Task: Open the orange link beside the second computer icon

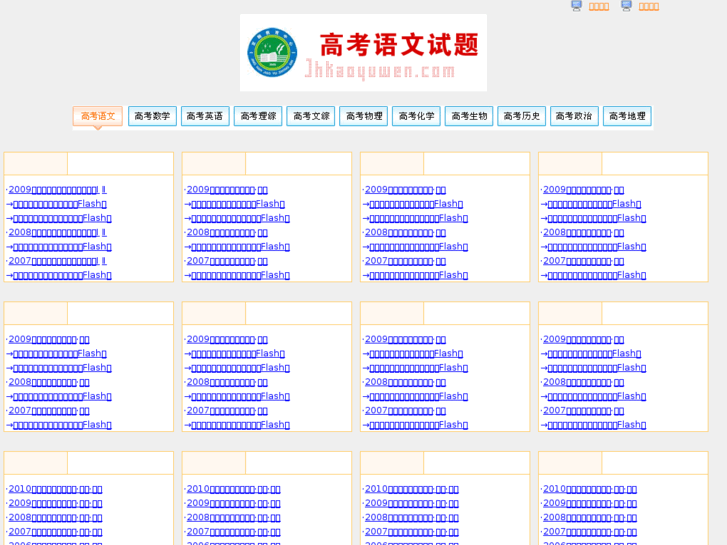Action: [648, 6]
